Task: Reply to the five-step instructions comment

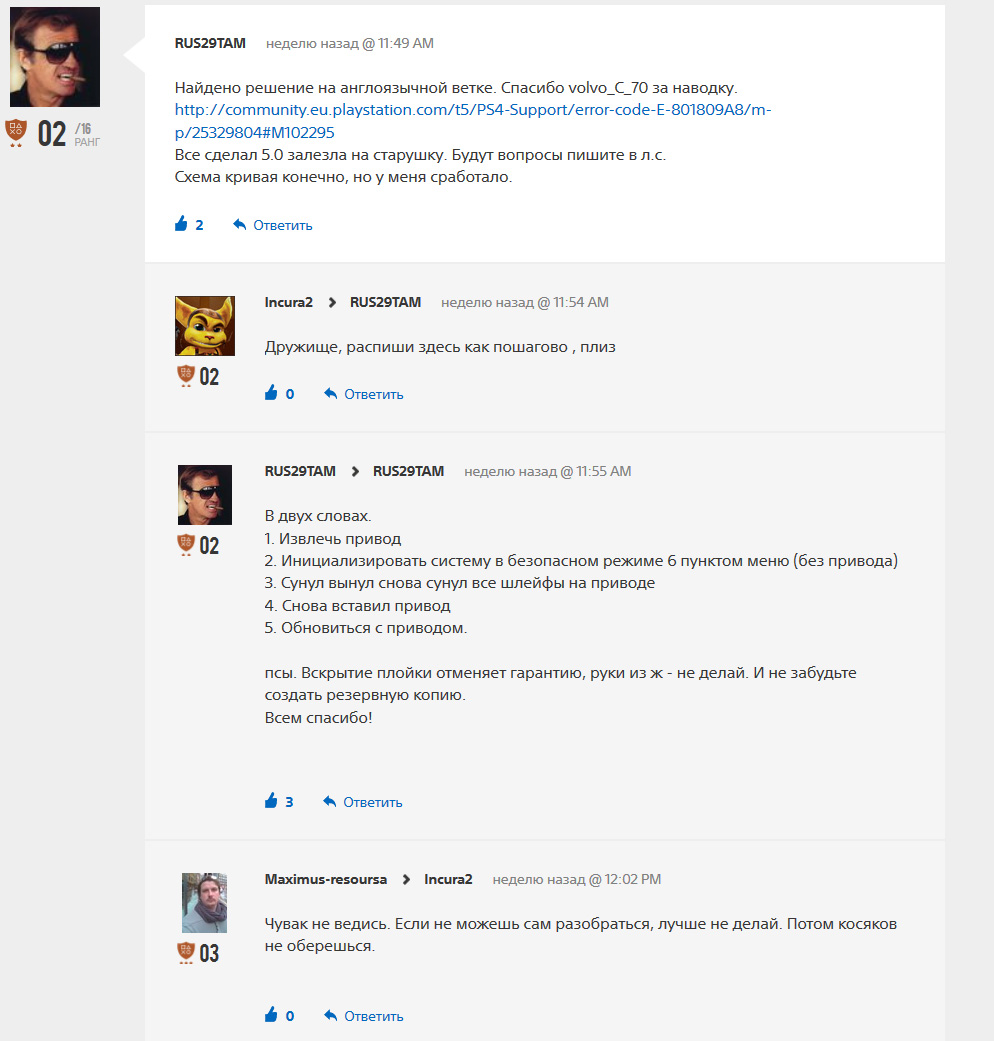Action: click(x=363, y=802)
